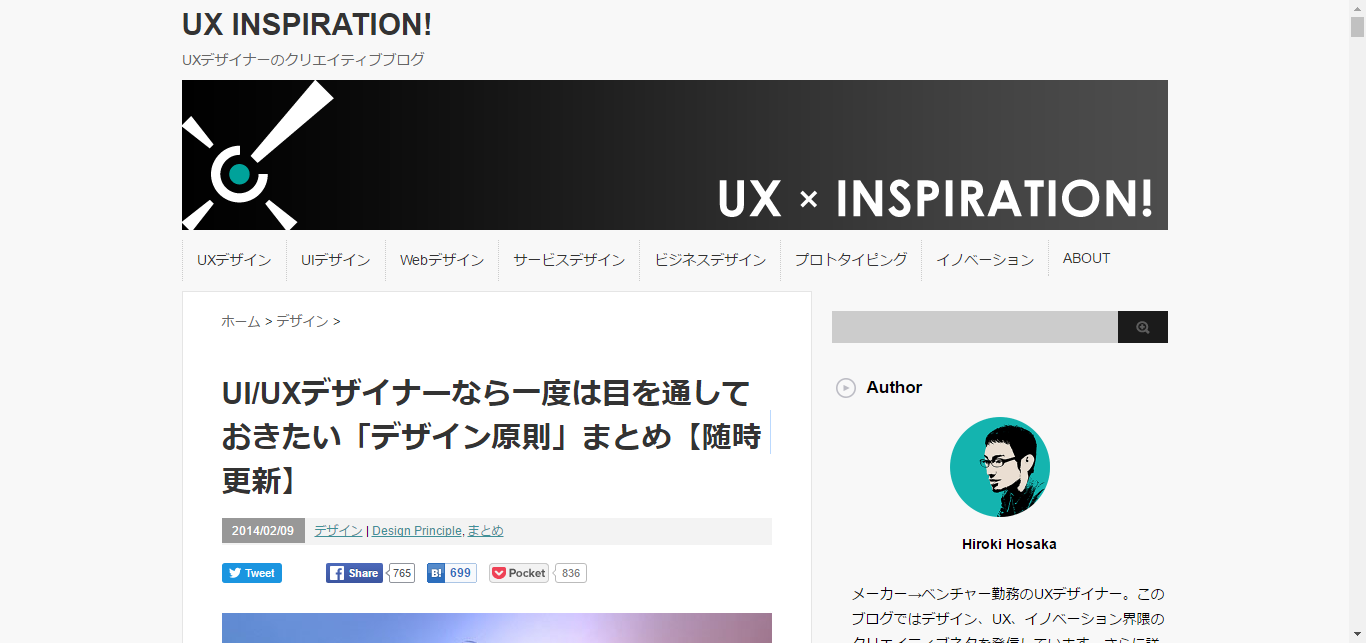Click the Hatena bookmark B! button
The width and height of the screenshot is (1366, 643).
pyautogui.click(x=451, y=573)
